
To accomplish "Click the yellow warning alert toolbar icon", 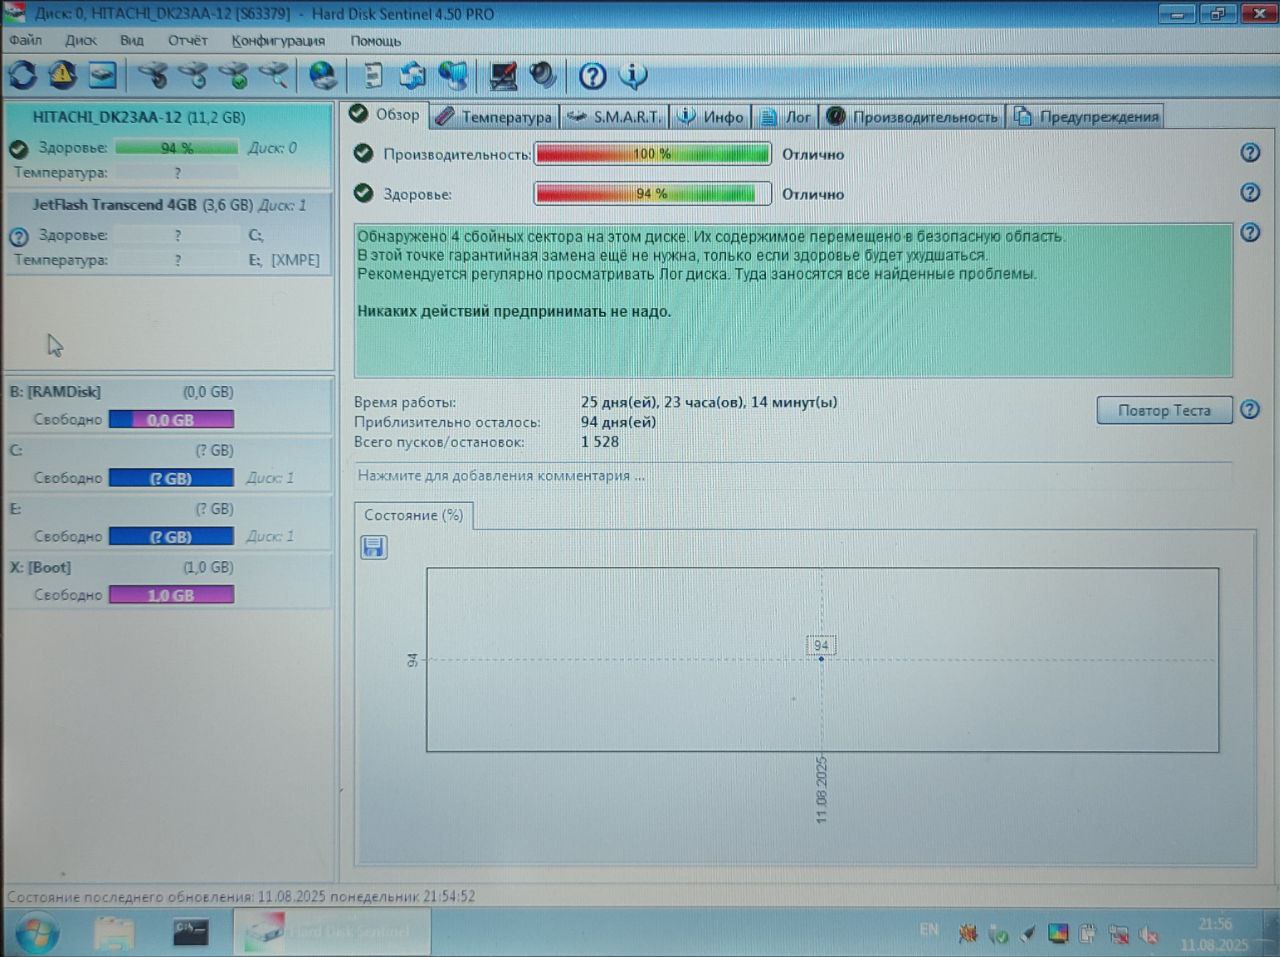I will (x=62, y=75).
